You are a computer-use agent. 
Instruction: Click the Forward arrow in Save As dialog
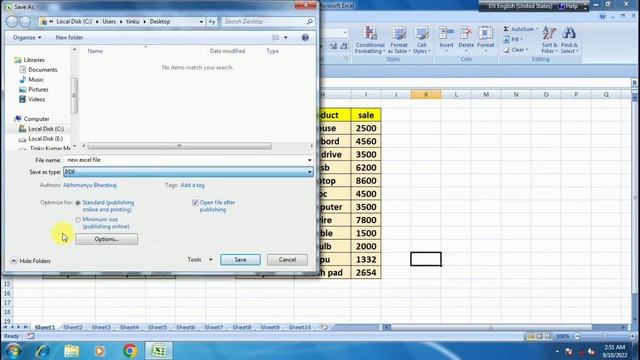coord(25,22)
